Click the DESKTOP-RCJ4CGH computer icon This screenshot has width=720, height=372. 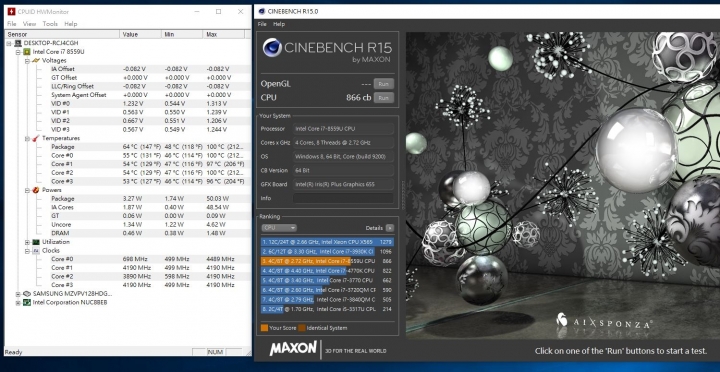point(18,43)
